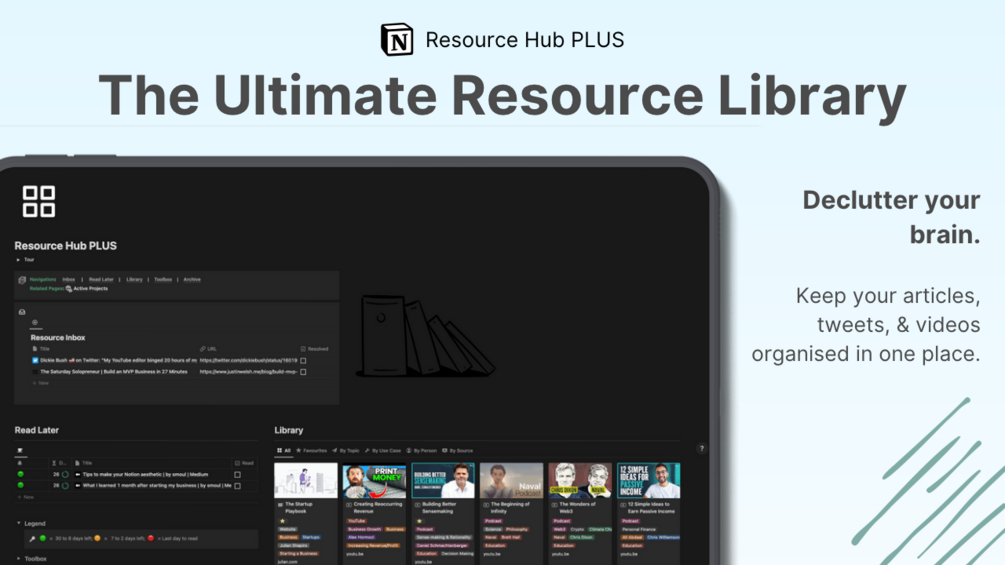
Task: Open the Active Projects related page
Action: click(x=90, y=289)
